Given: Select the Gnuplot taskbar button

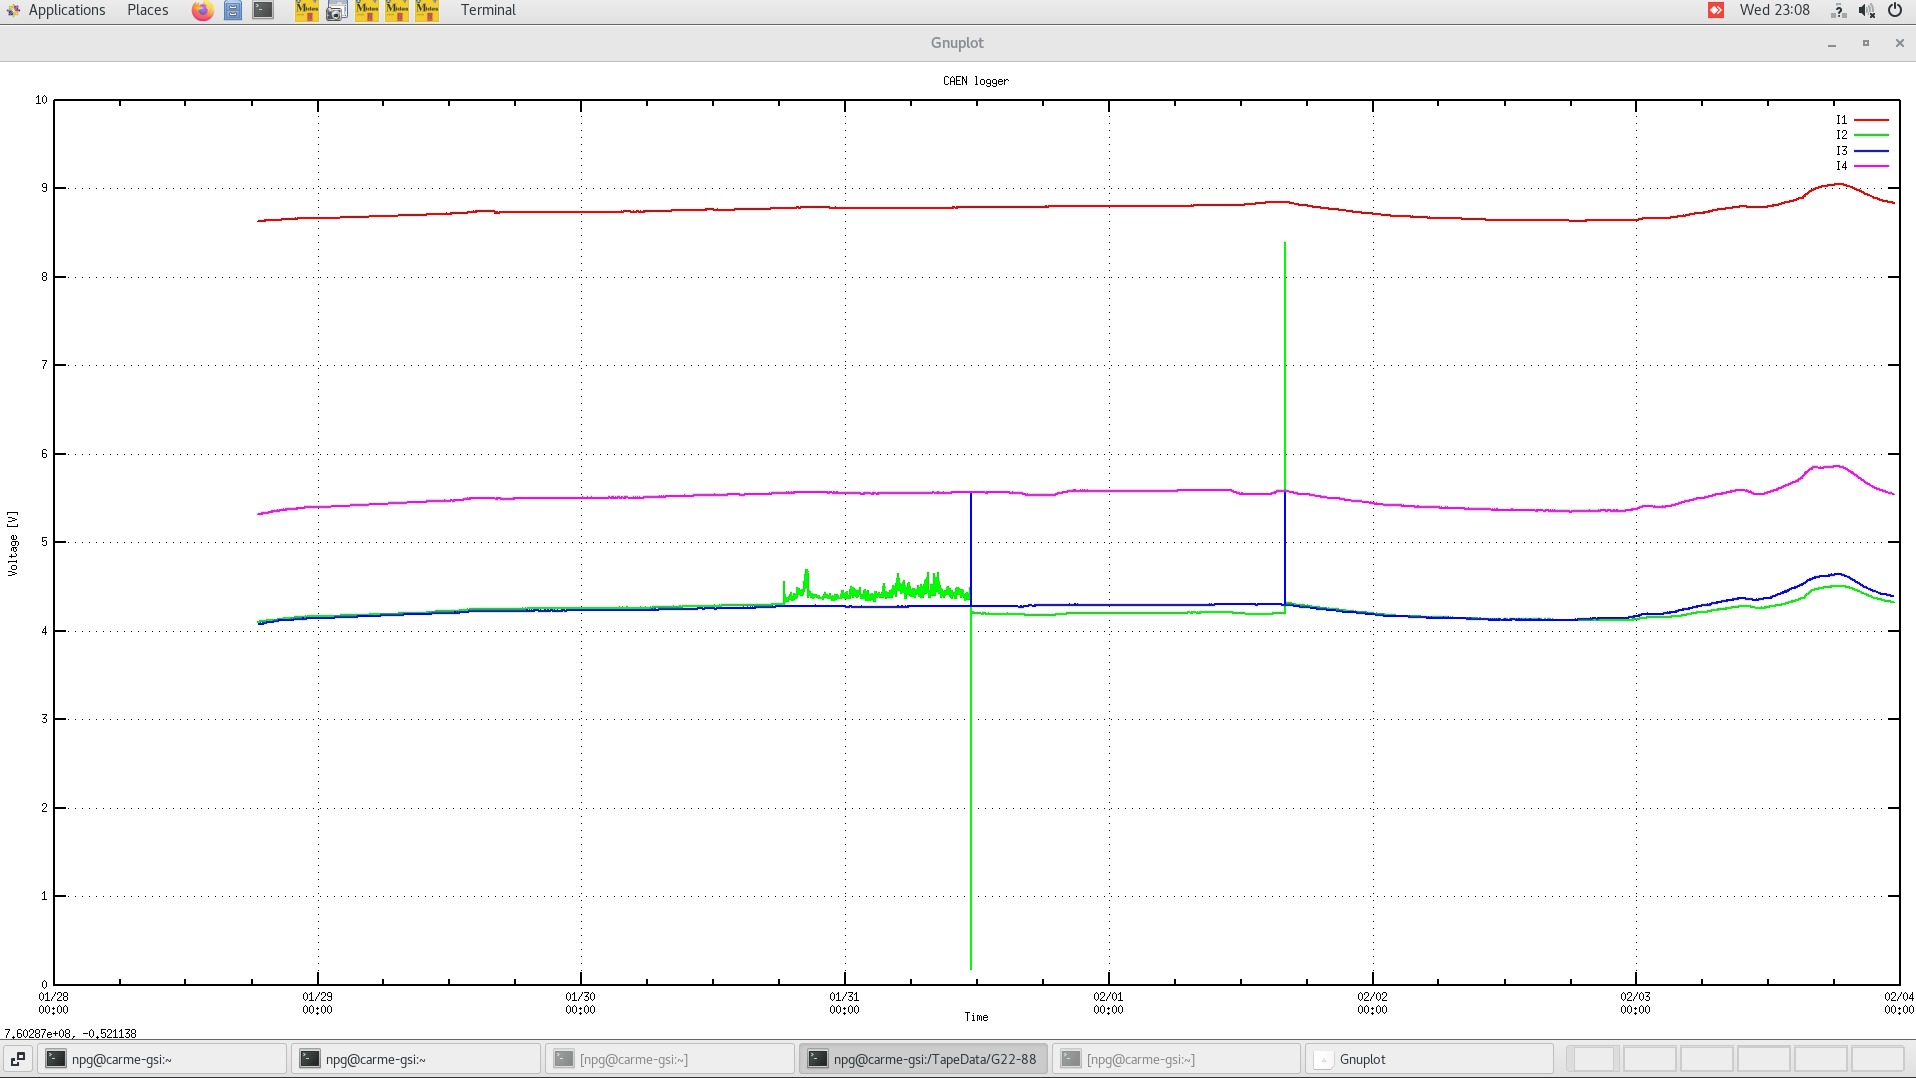Looking at the screenshot, I should [x=1428, y=1059].
